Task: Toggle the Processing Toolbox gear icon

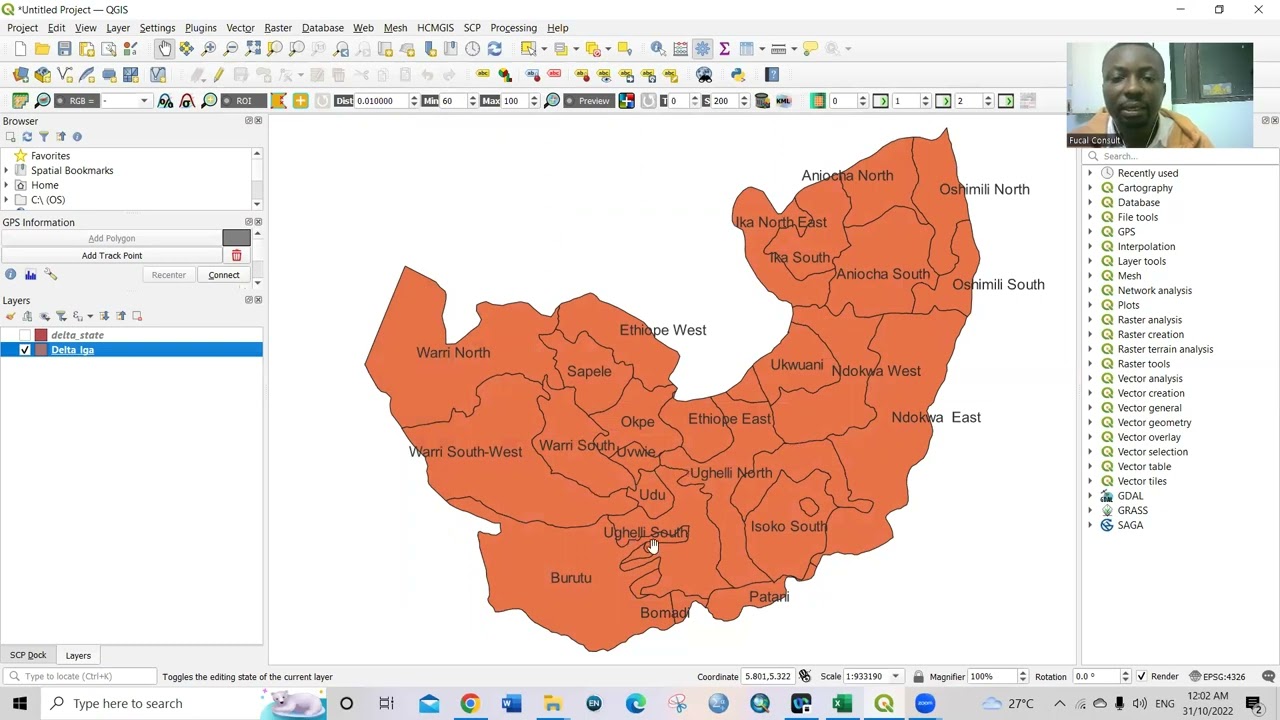Action: (702, 48)
